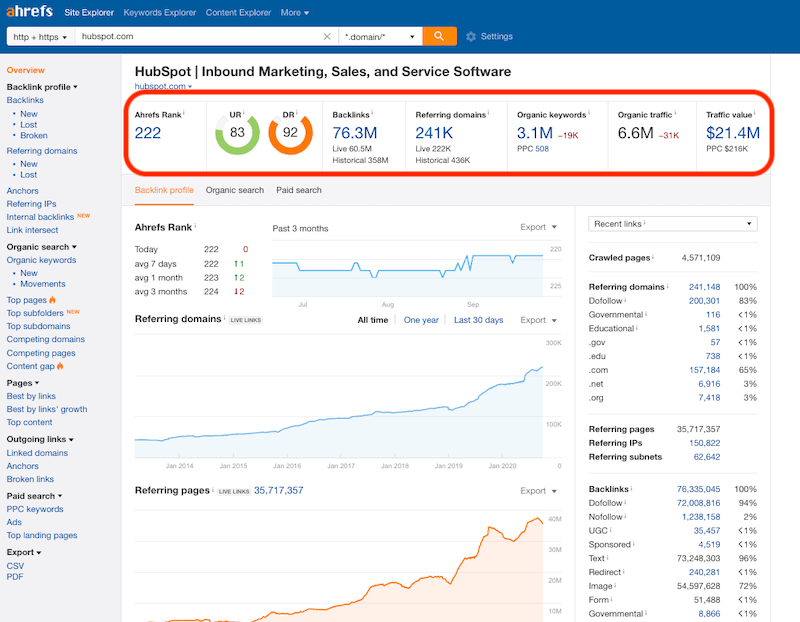This screenshot has height=622, width=800.
Task: Switch to the Paid search tab
Action: pos(299,190)
